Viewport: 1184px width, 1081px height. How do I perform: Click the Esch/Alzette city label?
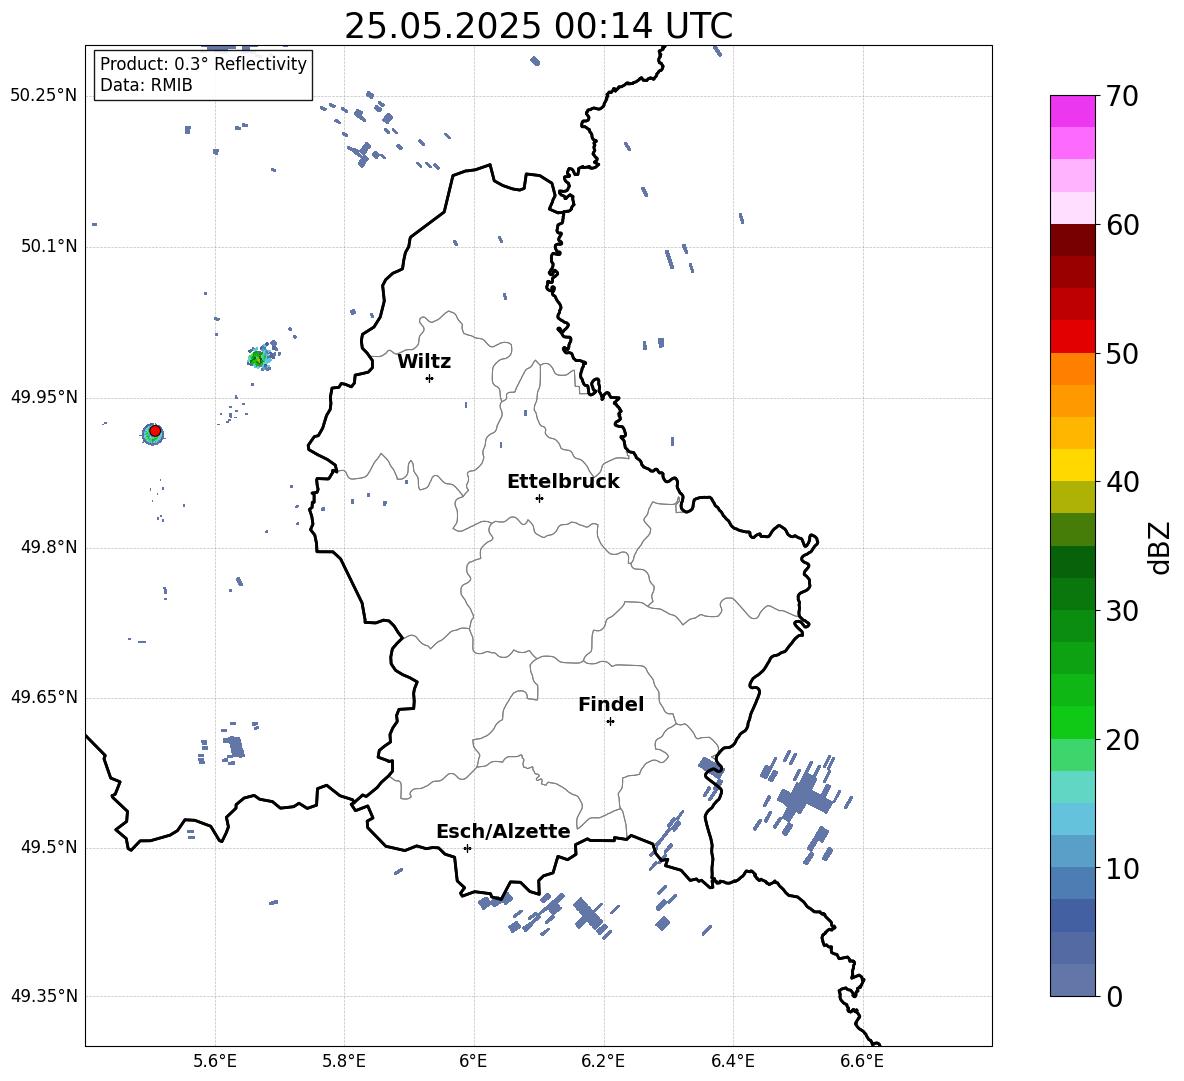click(503, 831)
